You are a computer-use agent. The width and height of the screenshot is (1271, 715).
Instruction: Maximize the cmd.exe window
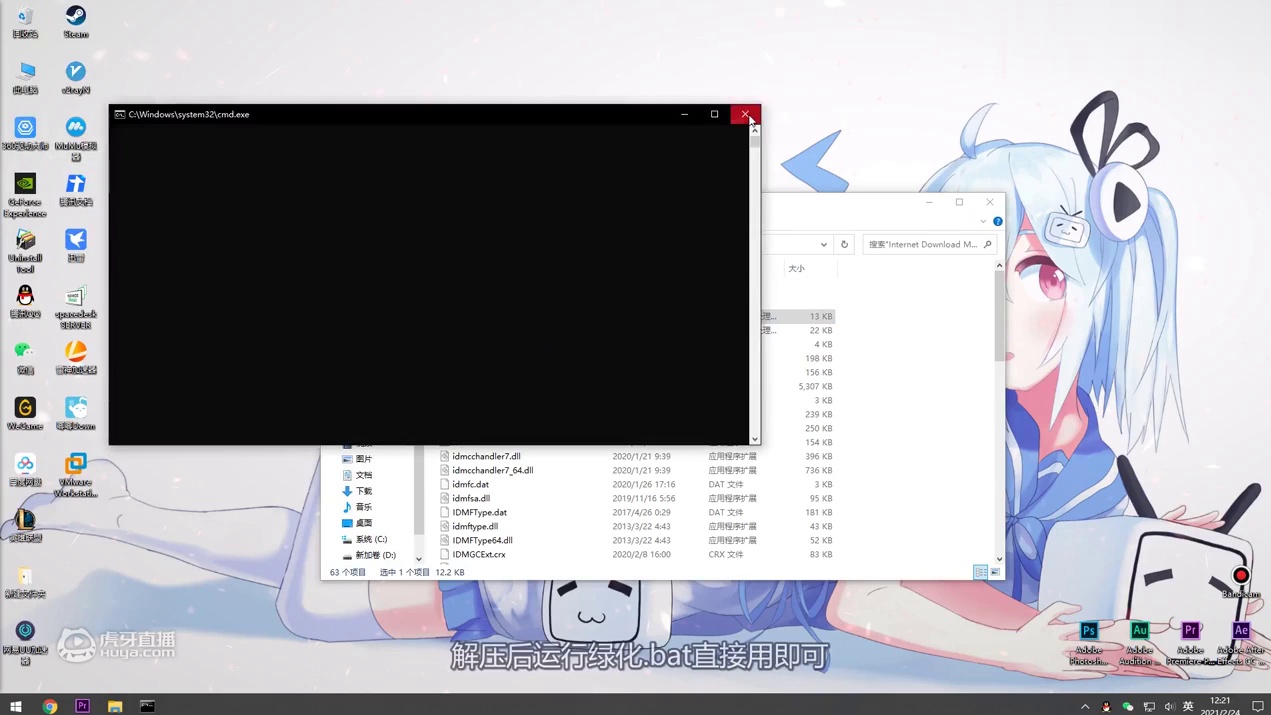click(x=714, y=114)
